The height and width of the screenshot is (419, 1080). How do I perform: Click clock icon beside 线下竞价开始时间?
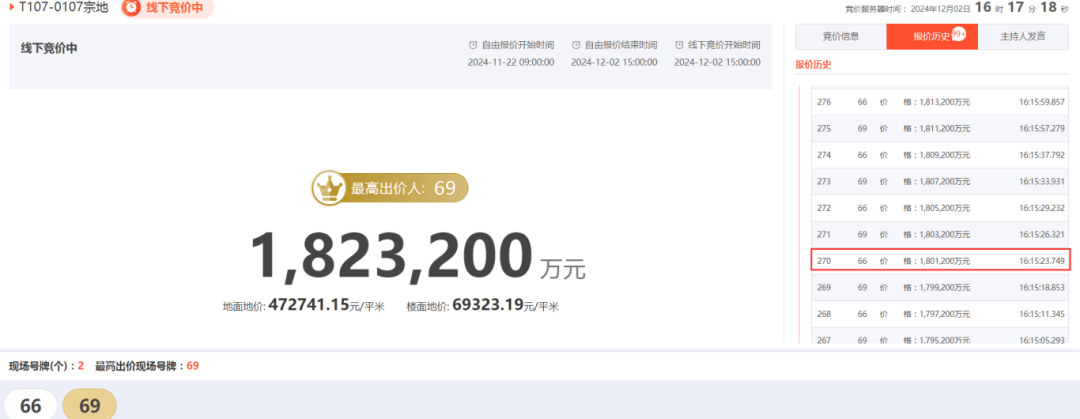coord(679,45)
